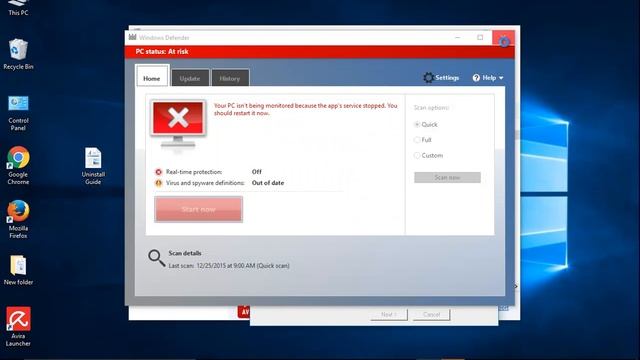
Task: Switch to the Update tab
Action: 190,78
